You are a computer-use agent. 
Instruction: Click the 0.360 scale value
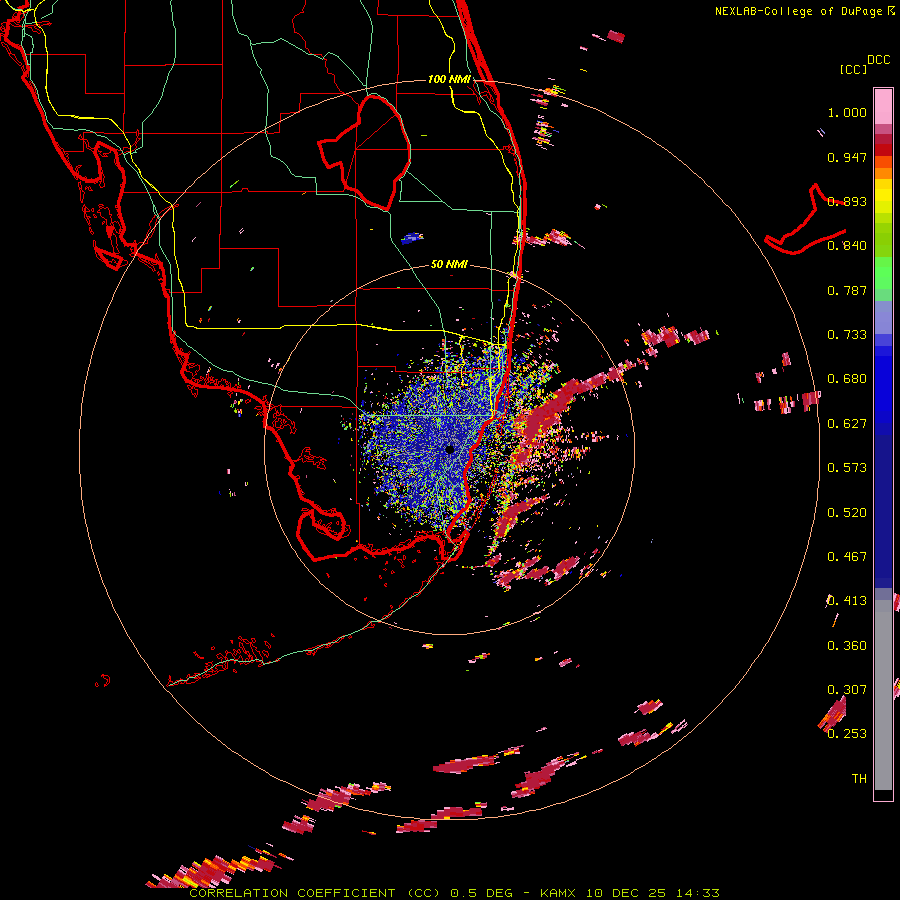[x=847, y=646]
